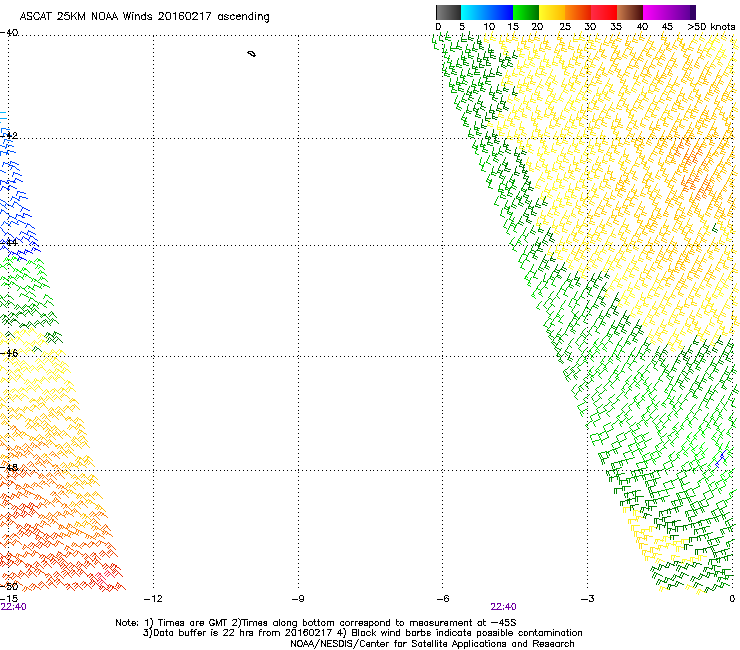Viewport: 740px width, 650px height.
Task: Click the '-40' latitude label
Action: 9,33
